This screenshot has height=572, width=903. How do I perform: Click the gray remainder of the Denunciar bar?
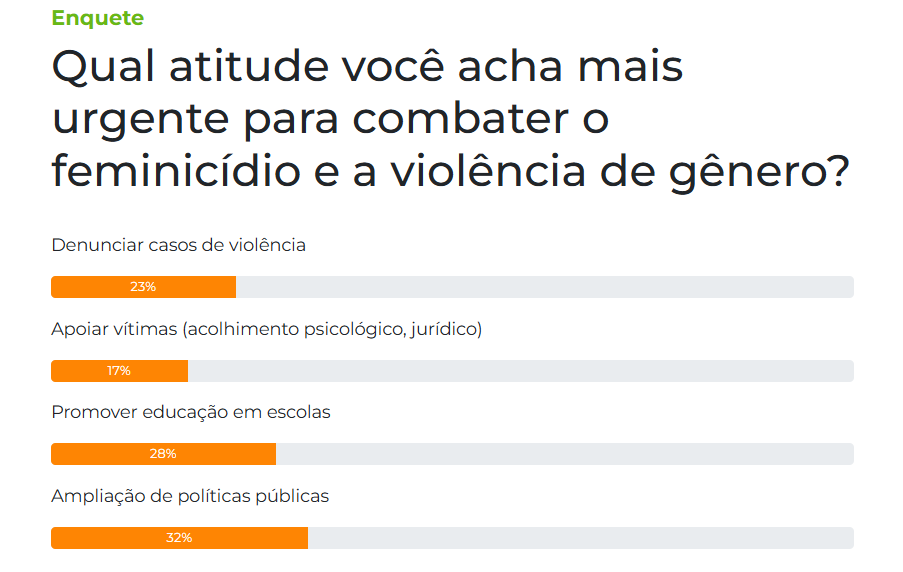pyautogui.click(x=545, y=287)
